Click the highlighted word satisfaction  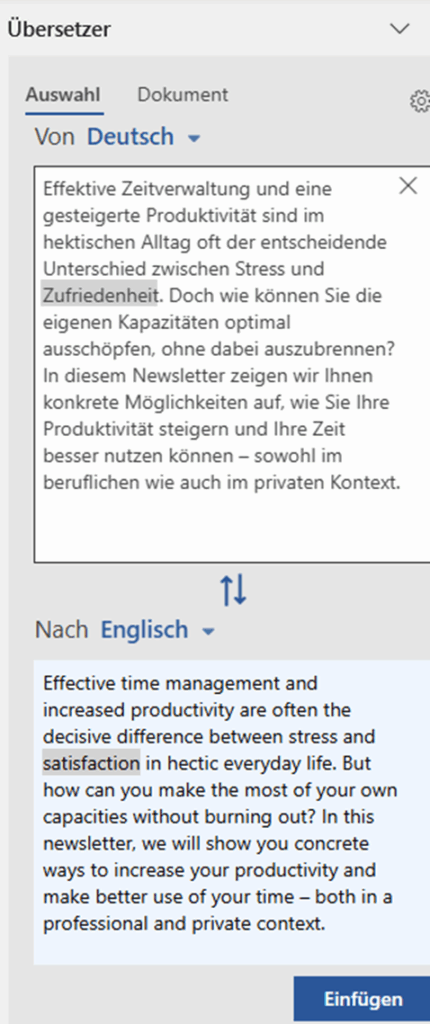(x=91, y=763)
